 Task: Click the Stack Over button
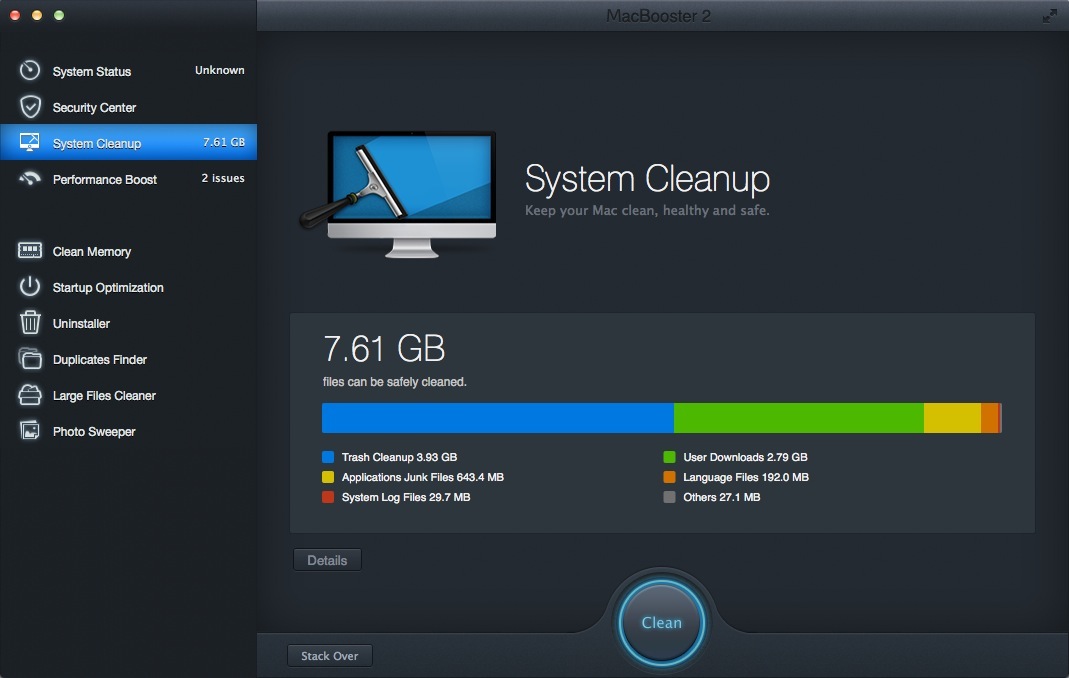pos(330,656)
